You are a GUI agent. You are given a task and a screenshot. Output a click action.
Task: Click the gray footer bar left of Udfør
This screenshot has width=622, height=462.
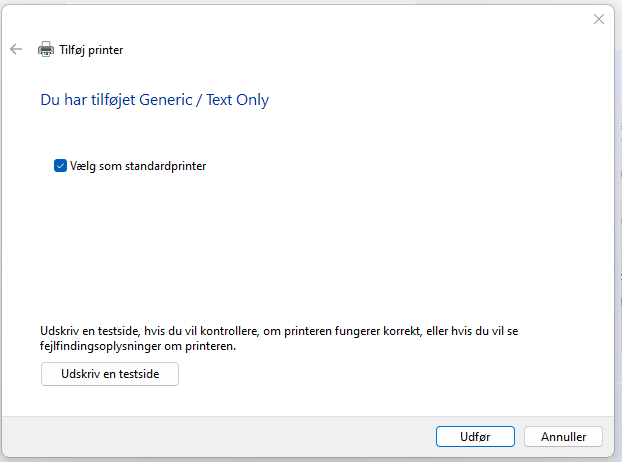218,437
